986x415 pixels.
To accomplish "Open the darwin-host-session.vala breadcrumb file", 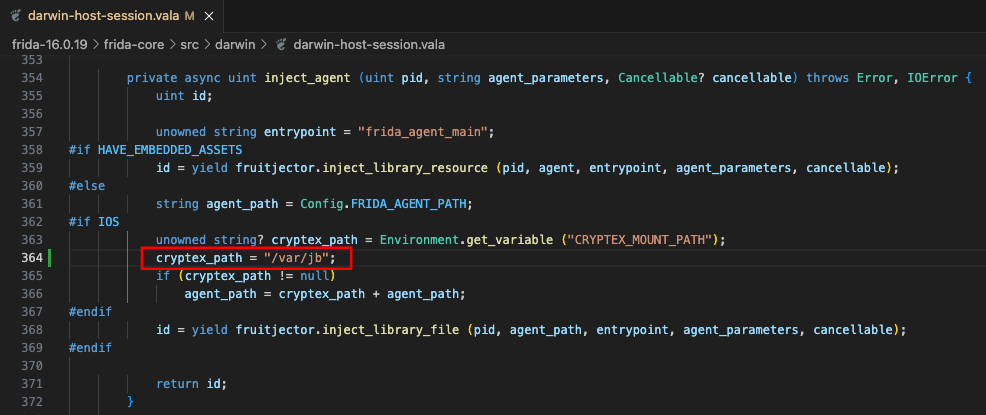I will (x=370, y=45).
